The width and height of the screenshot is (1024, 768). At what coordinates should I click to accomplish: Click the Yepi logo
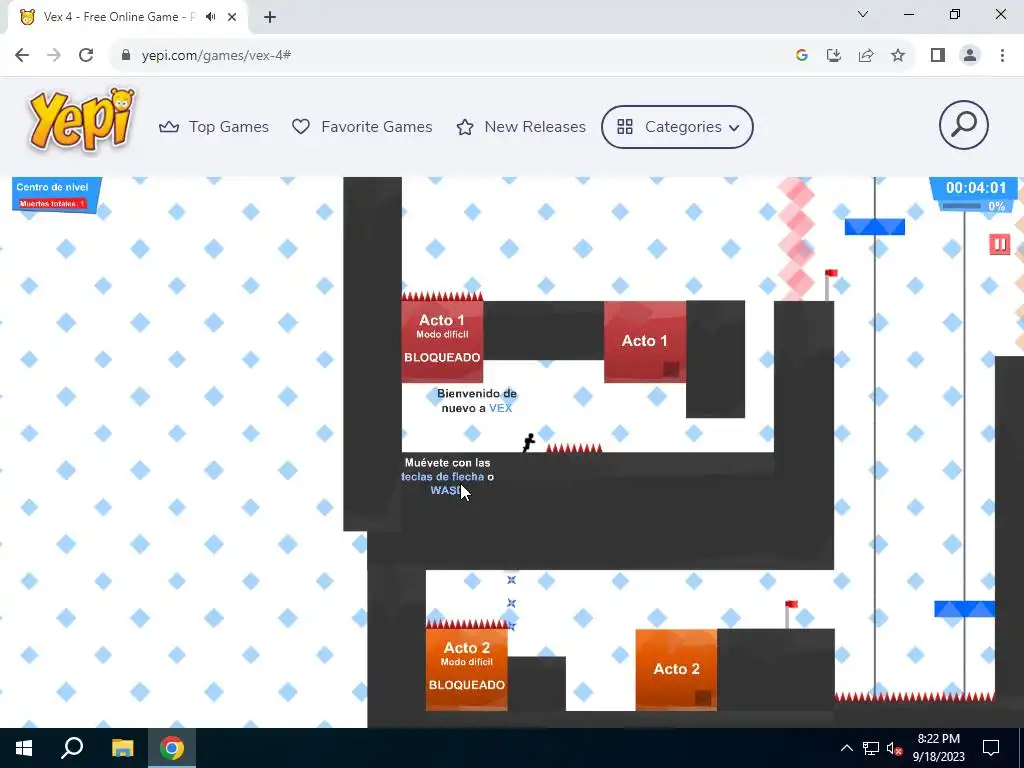coord(82,121)
